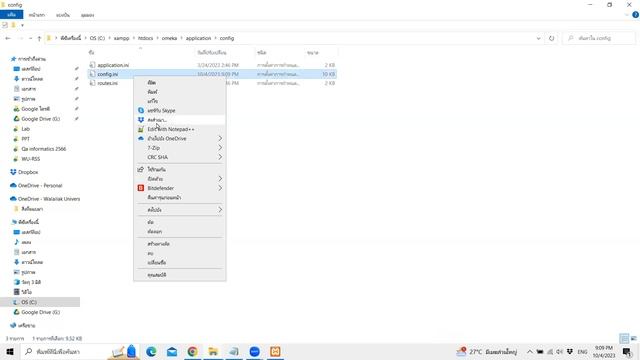Screen dimensions: 640x360
Task: Show hidden system tray icons
Action: point(529,351)
